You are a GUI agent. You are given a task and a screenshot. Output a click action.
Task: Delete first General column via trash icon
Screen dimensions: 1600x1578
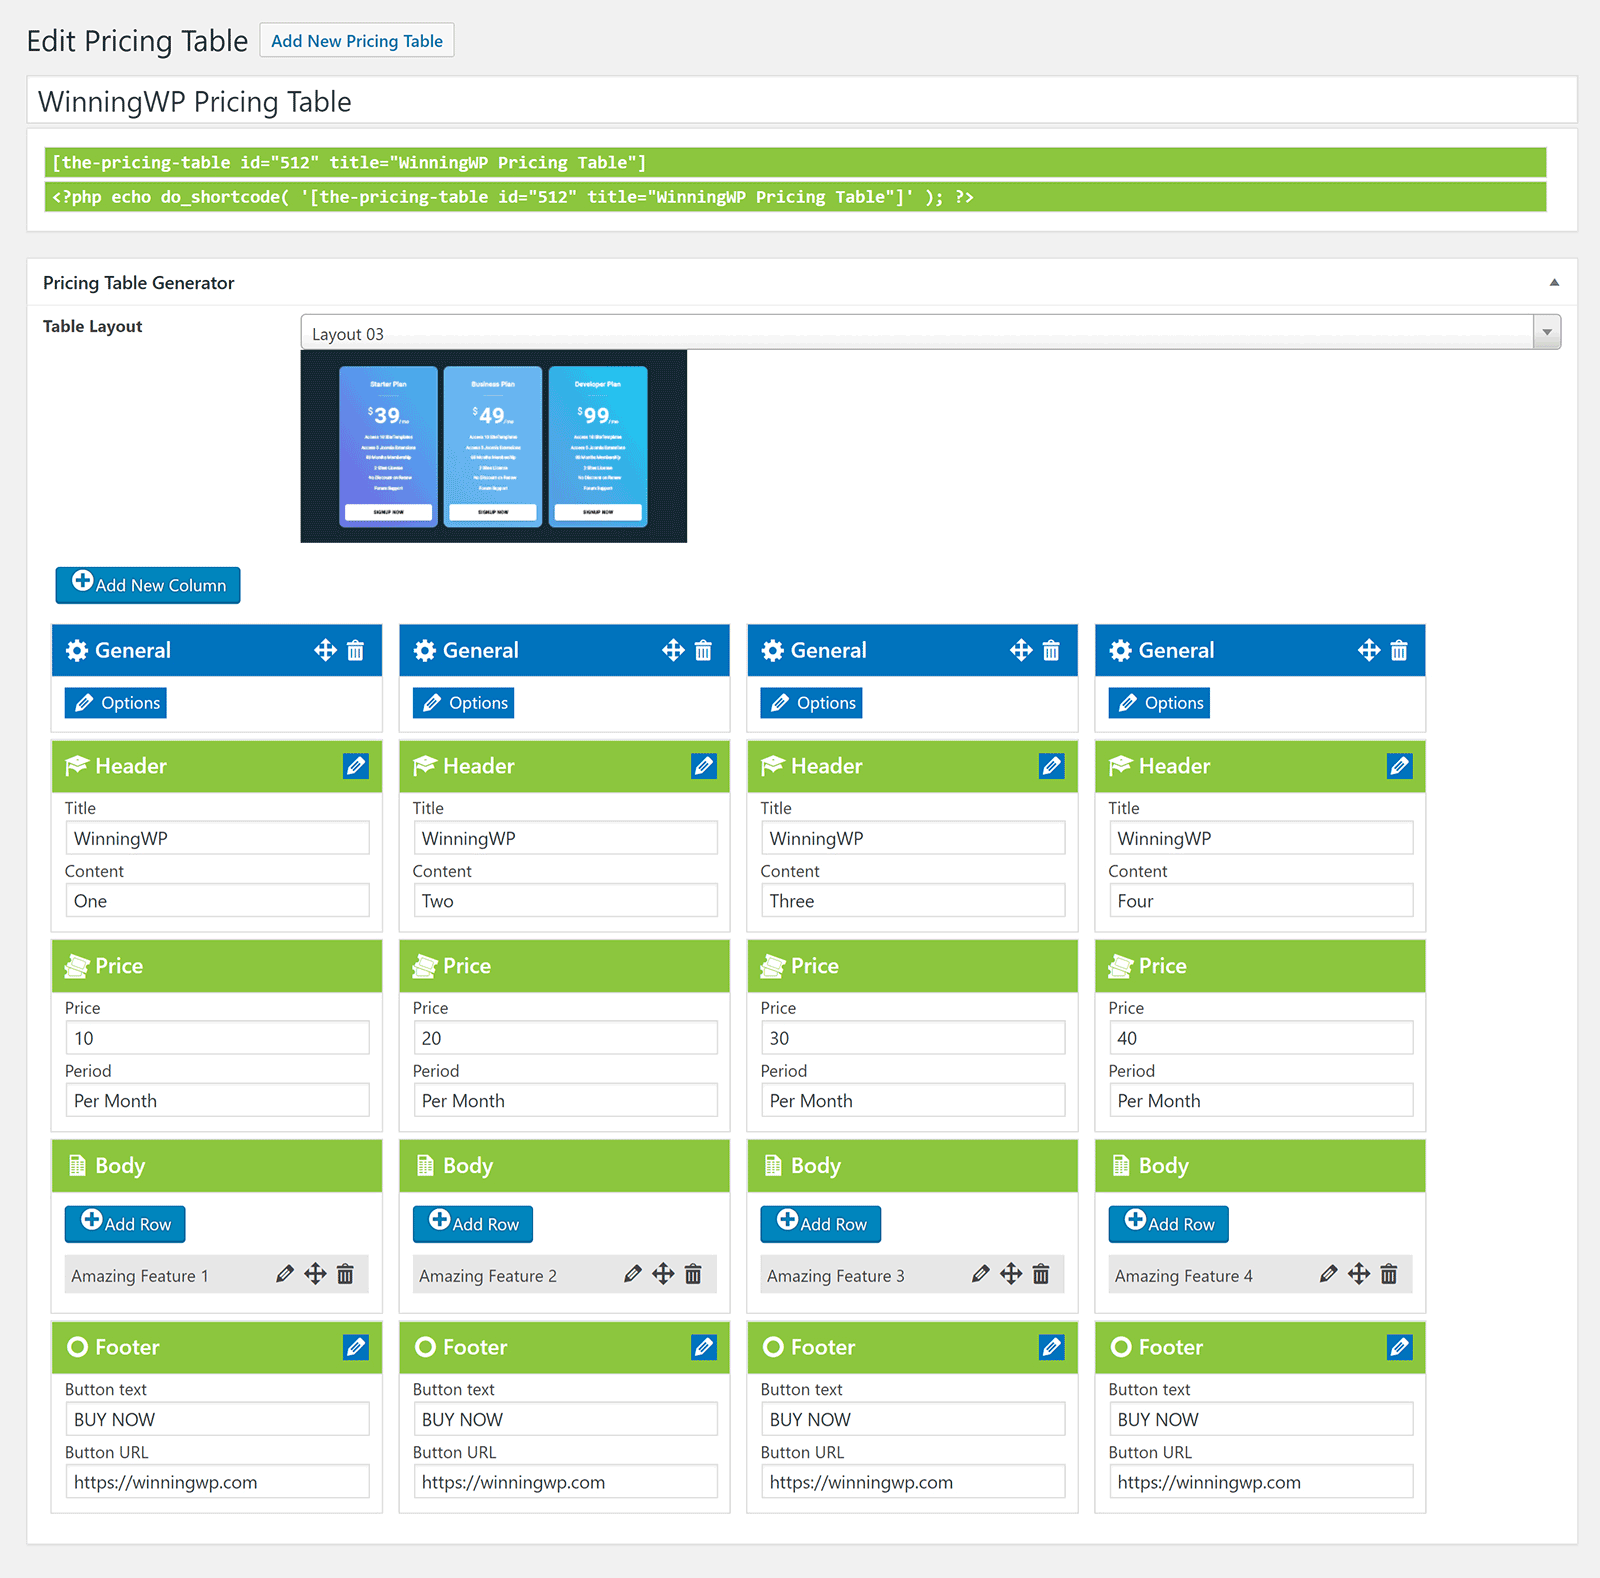point(355,650)
